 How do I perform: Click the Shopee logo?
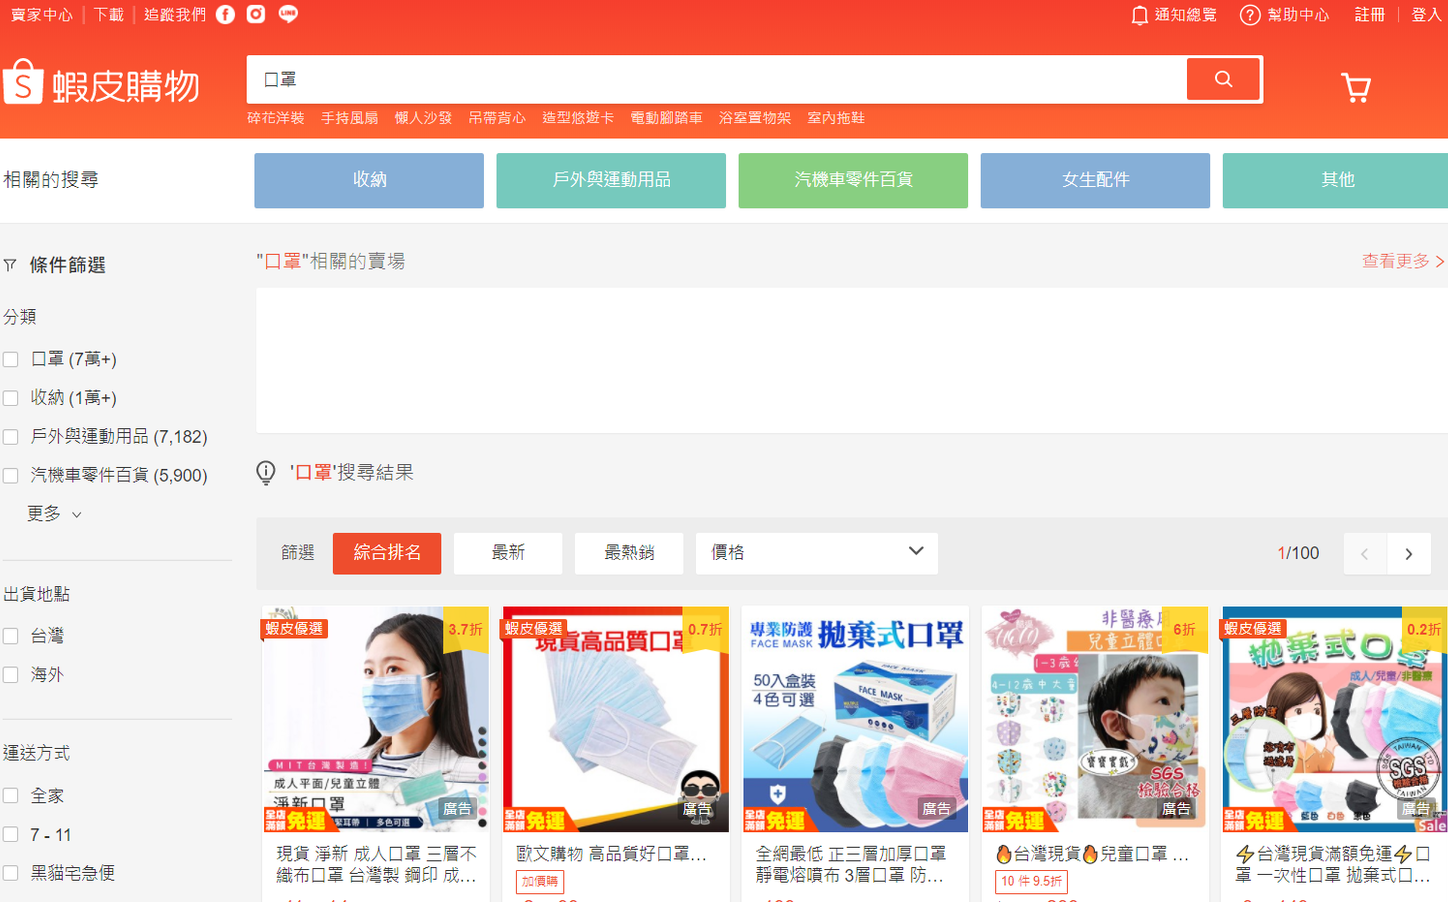(101, 83)
